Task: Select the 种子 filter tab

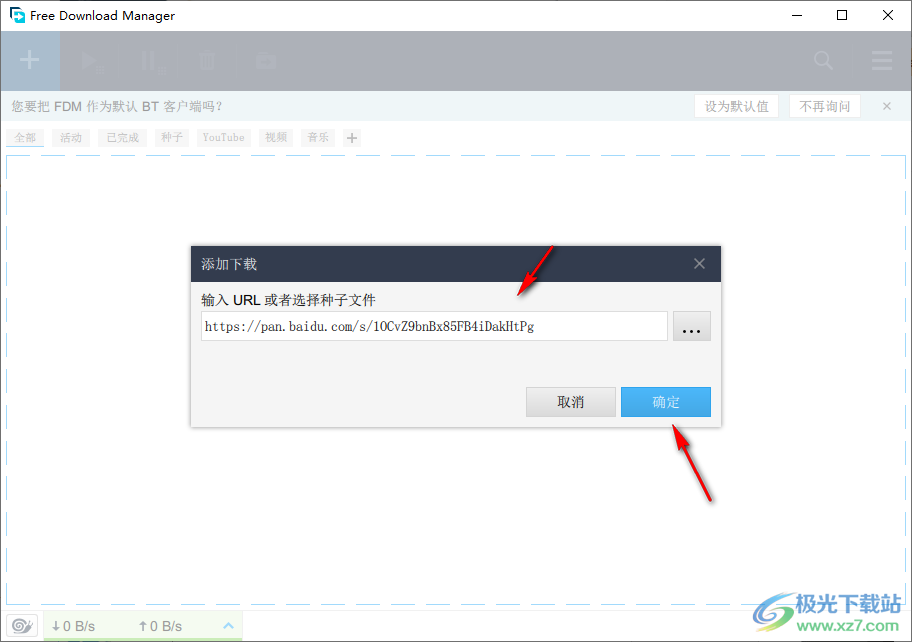Action: 172,138
